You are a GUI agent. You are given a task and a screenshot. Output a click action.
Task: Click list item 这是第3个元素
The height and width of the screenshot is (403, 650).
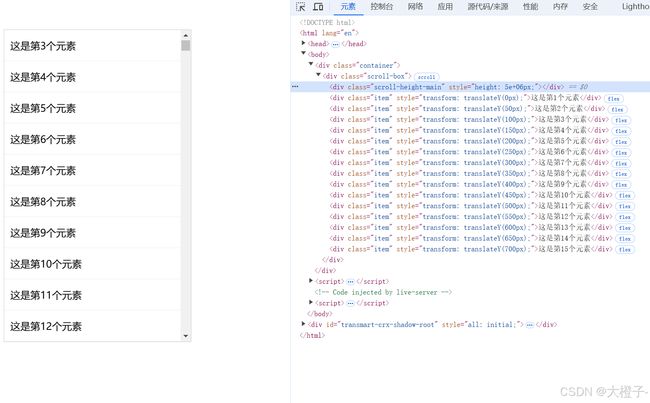coord(92,46)
